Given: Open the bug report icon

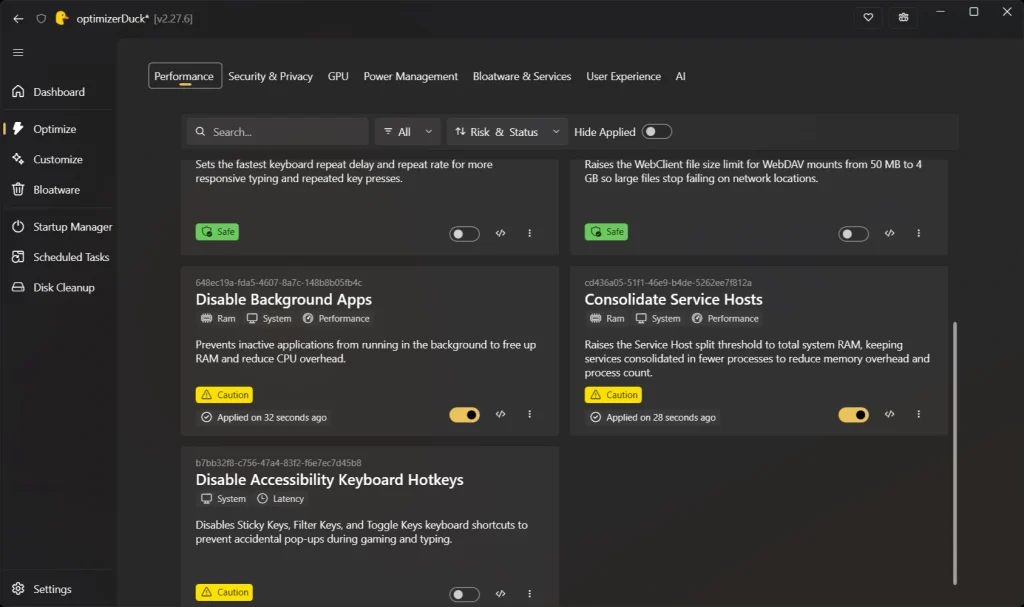Looking at the screenshot, I should click(x=903, y=18).
